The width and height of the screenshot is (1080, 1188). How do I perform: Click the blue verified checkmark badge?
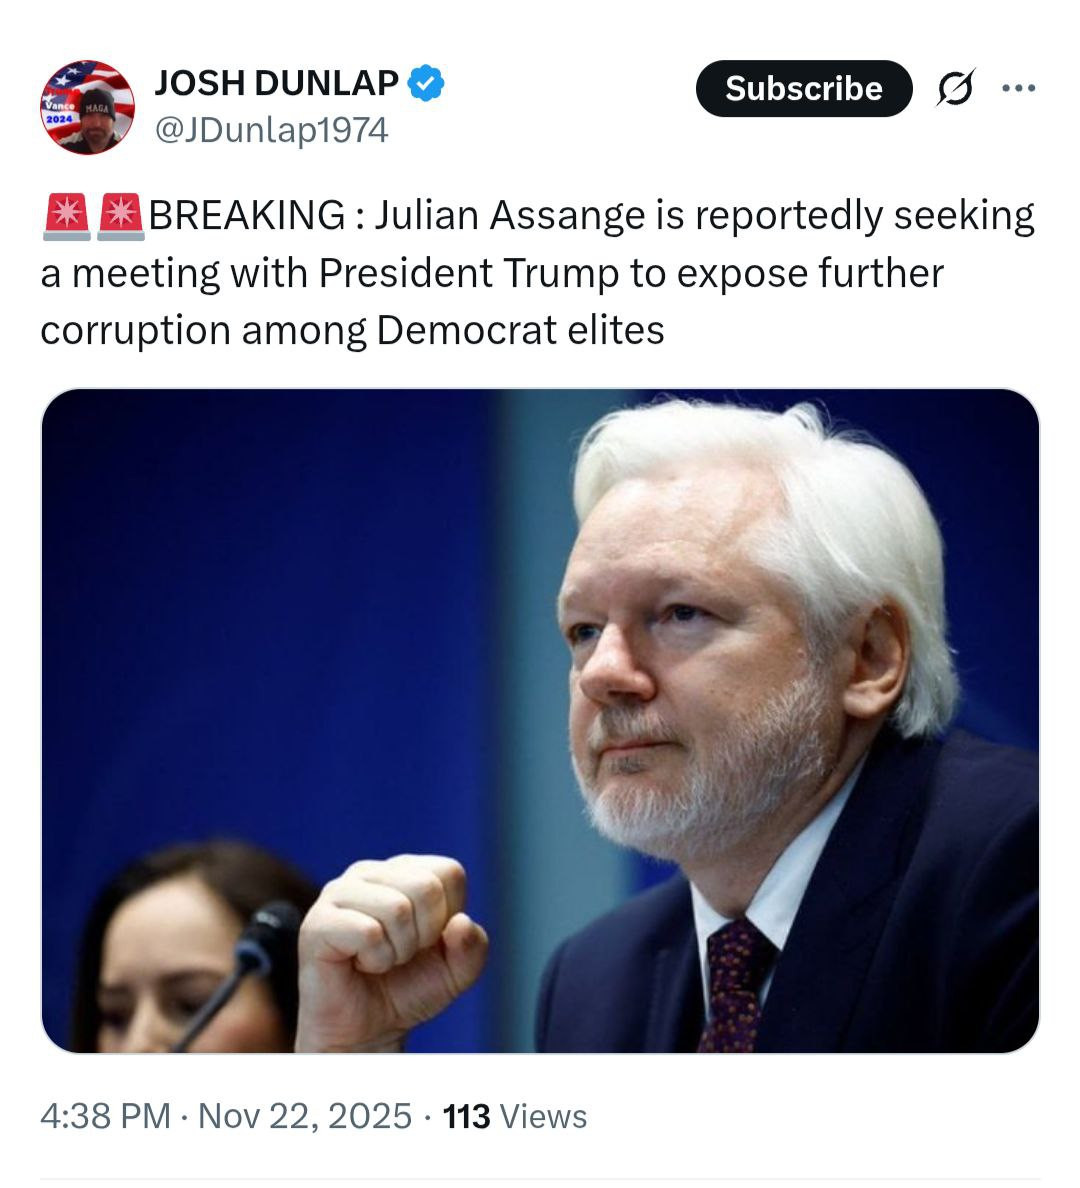pos(427,83)
